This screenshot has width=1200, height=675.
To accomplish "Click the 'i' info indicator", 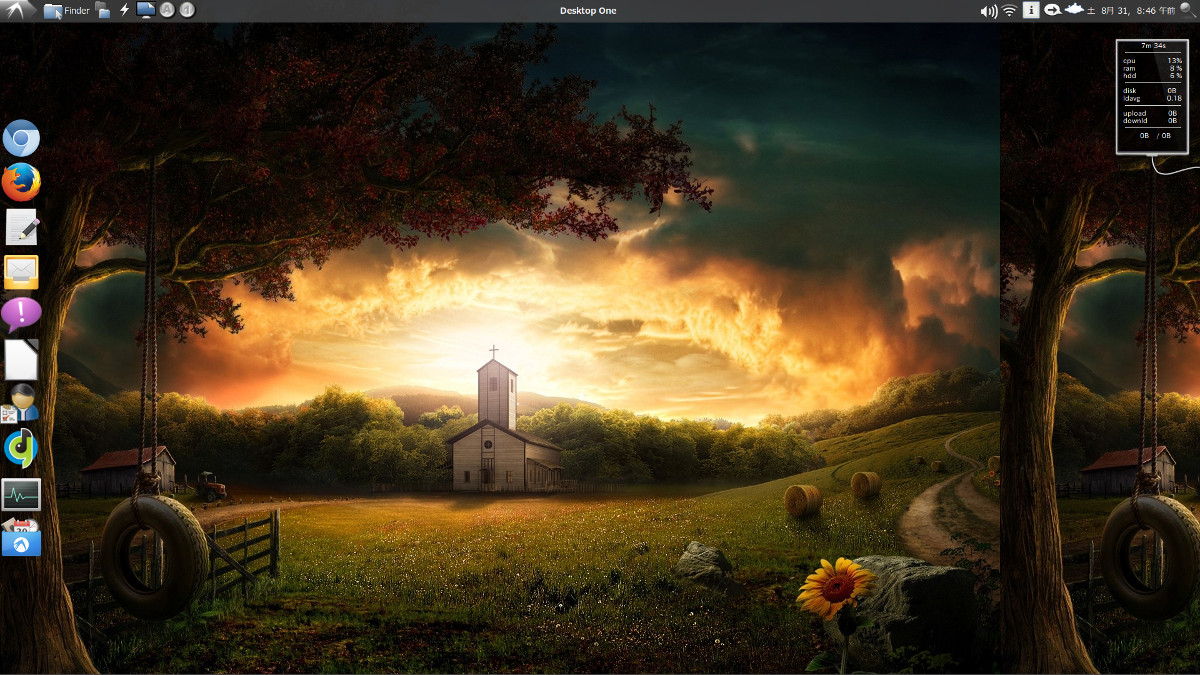I will coord(1031,10).
